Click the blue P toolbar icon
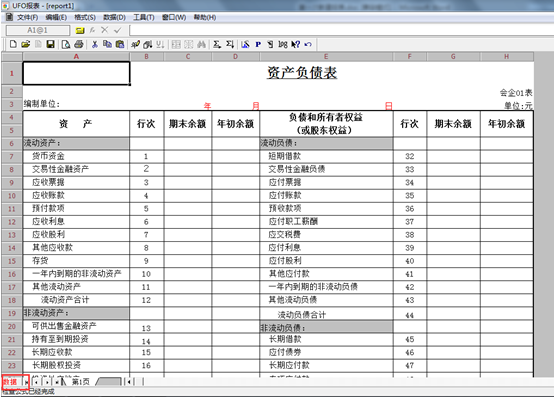The width and height of the screenshot is (554, 398). (x=258, y=44)
